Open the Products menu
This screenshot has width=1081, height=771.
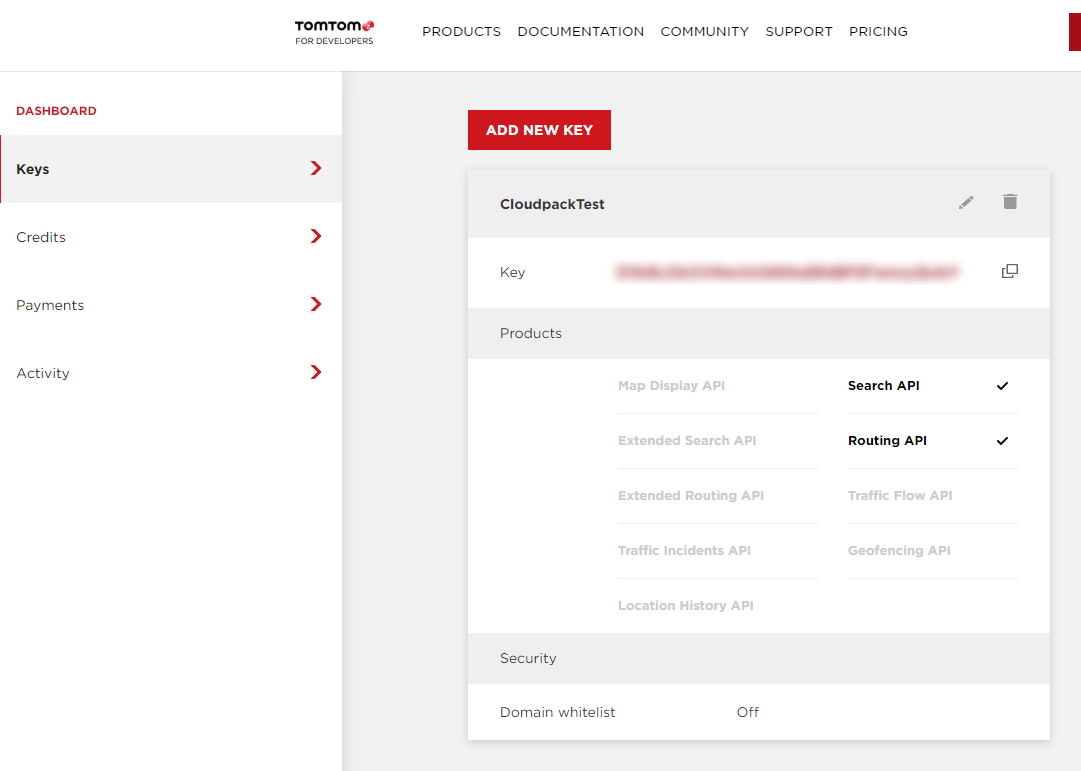tap(461, 32)
